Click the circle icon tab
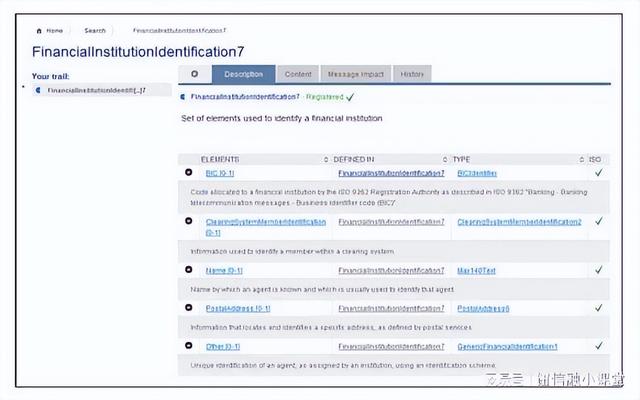This screenshot has width=640, height=400. 195,74
